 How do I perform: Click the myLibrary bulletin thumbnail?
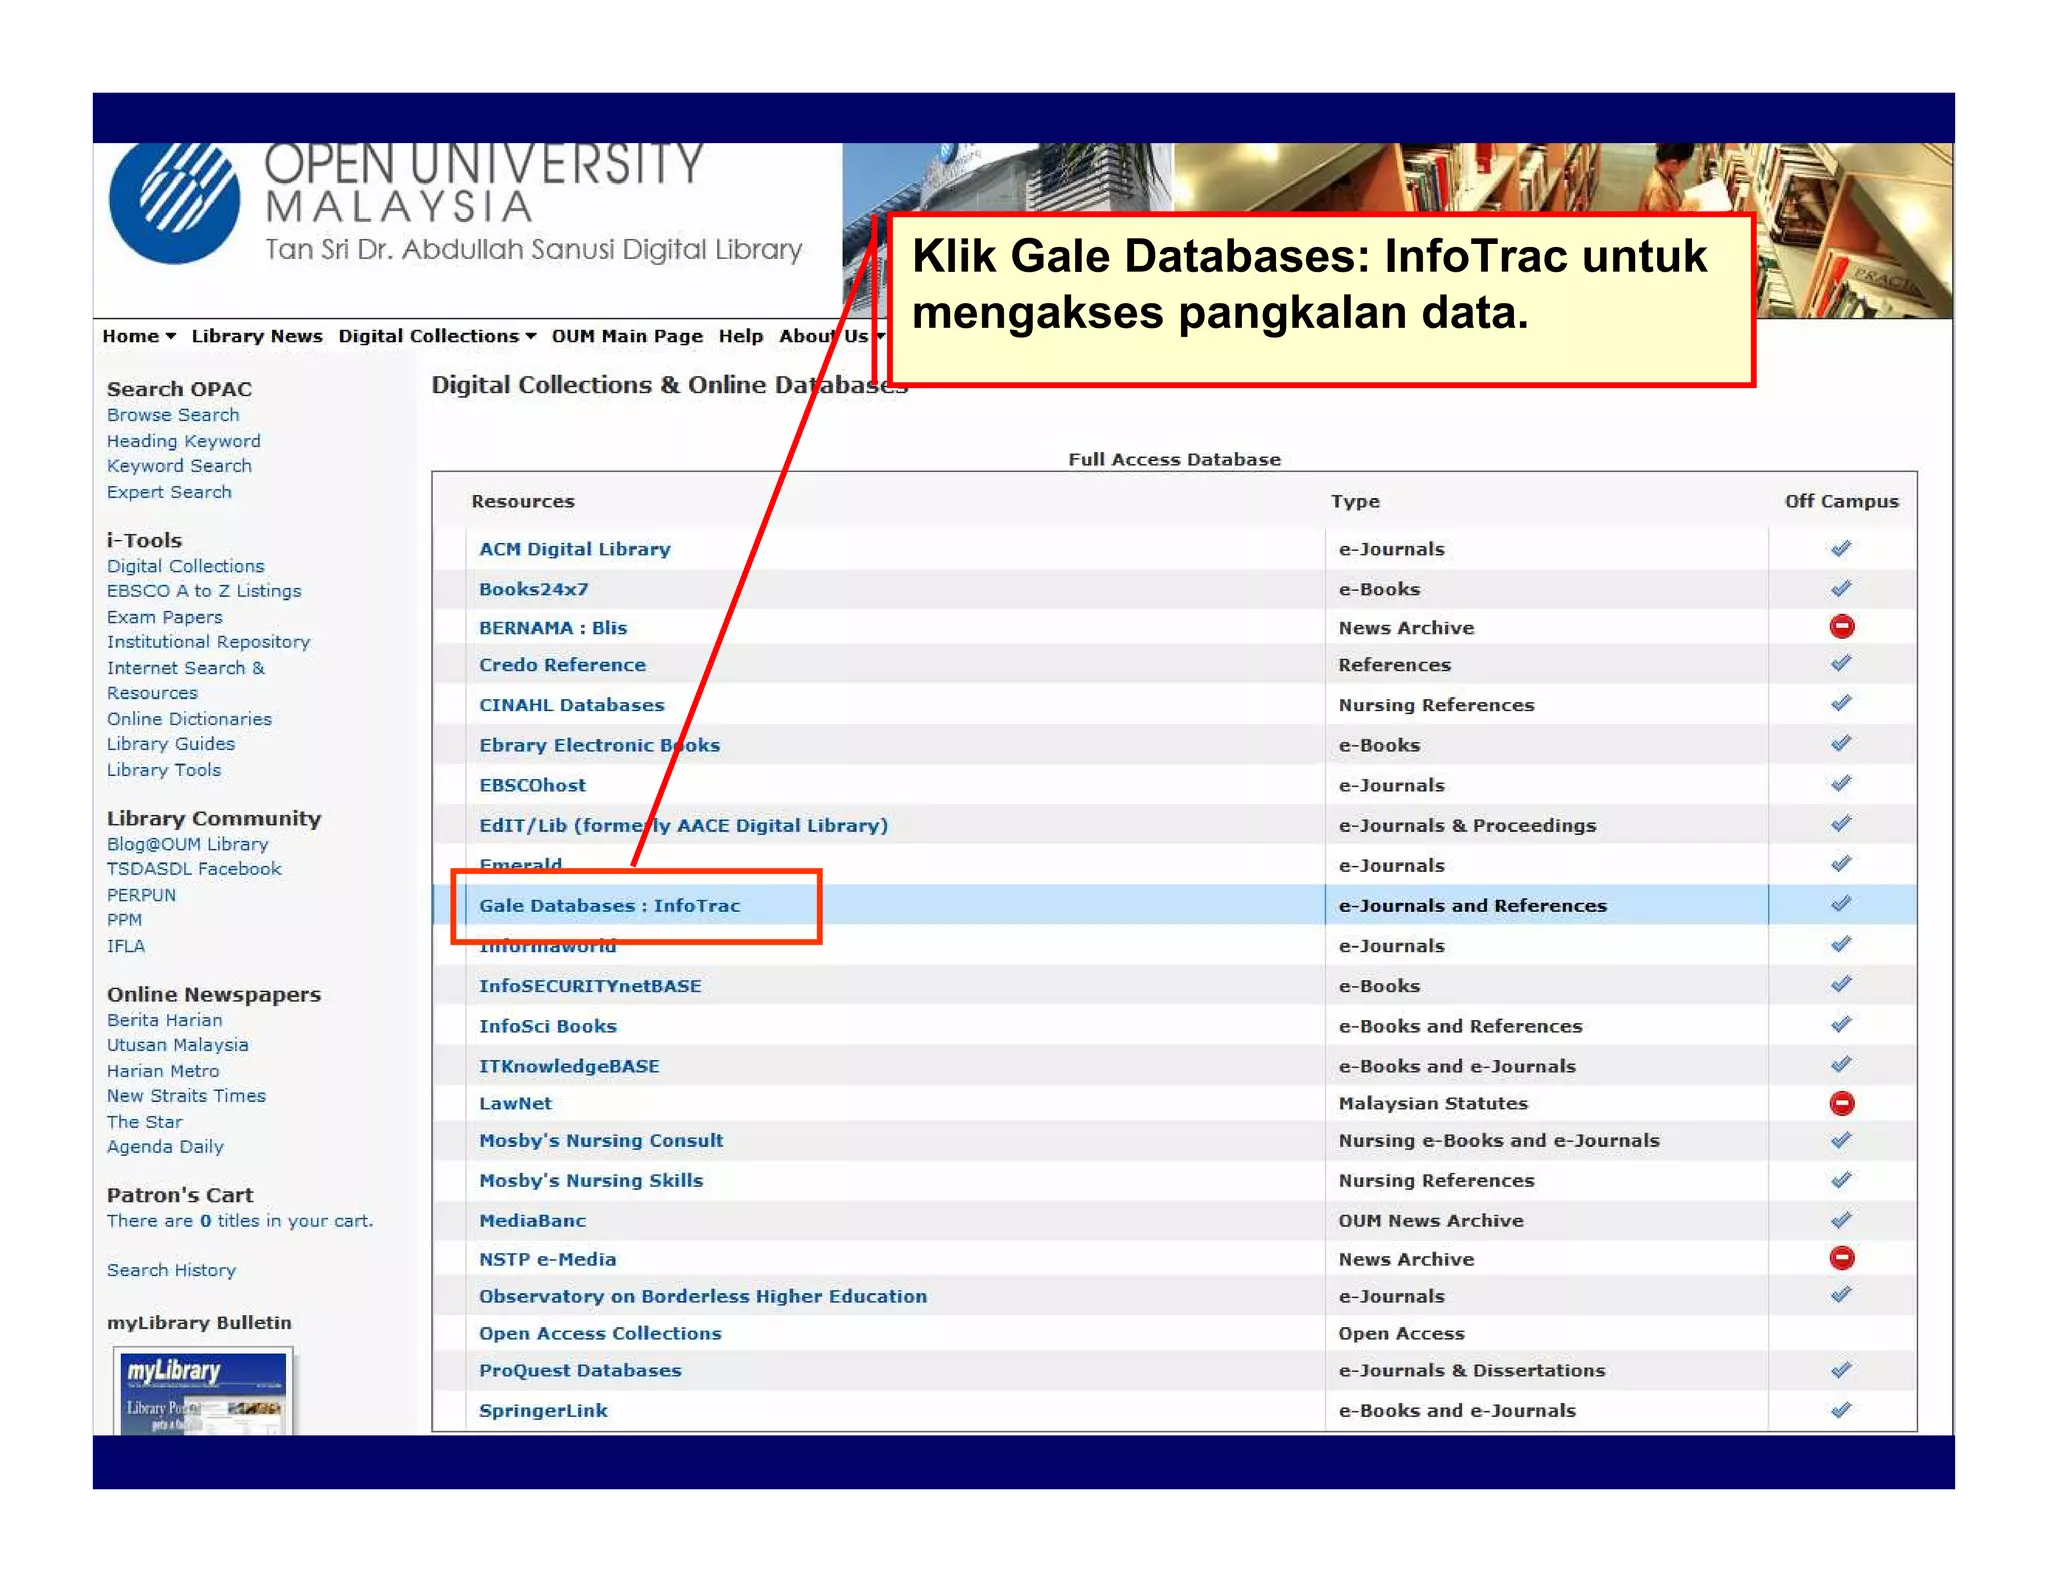pyautogui.click(x=203, y=1392)
